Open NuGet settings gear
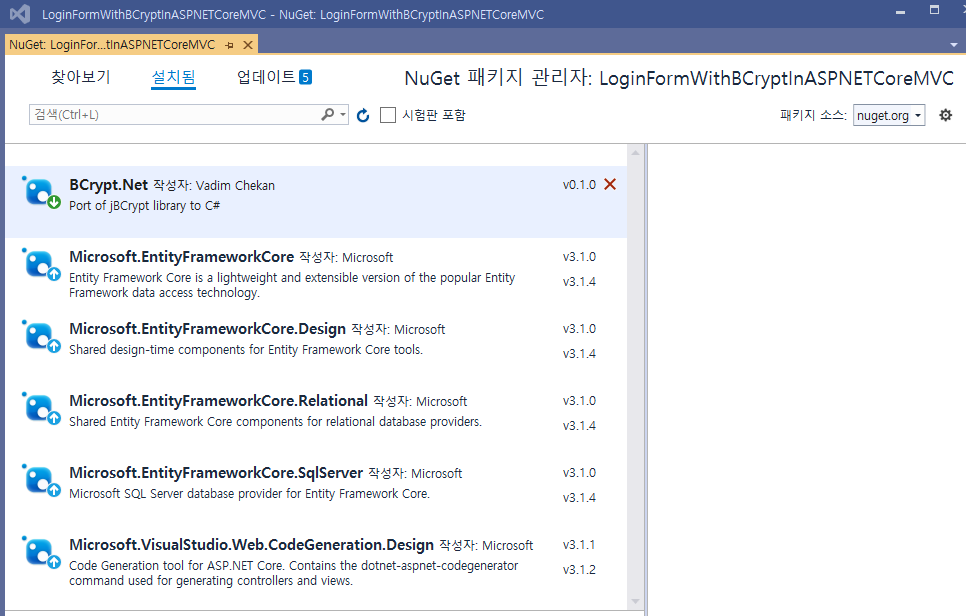Image resolution: width=966 pixels, height=616 pixels. pyautogui.click(x=945, y=115)
